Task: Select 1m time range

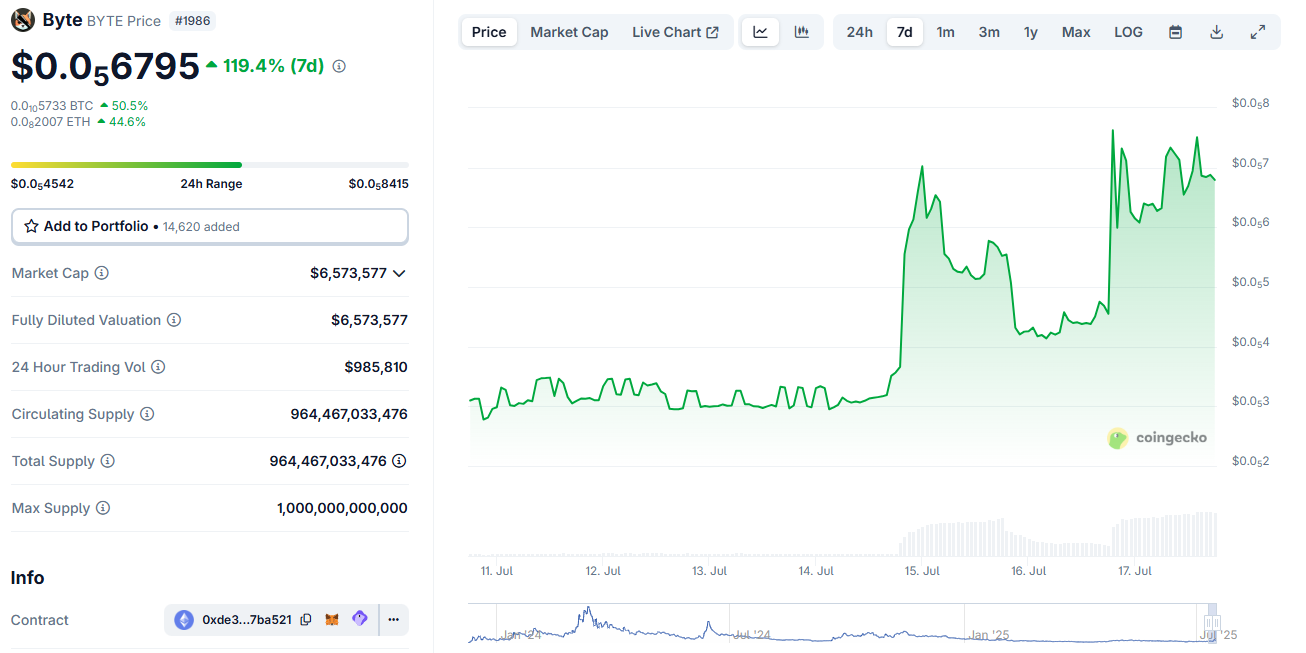Action: (945, 32)
